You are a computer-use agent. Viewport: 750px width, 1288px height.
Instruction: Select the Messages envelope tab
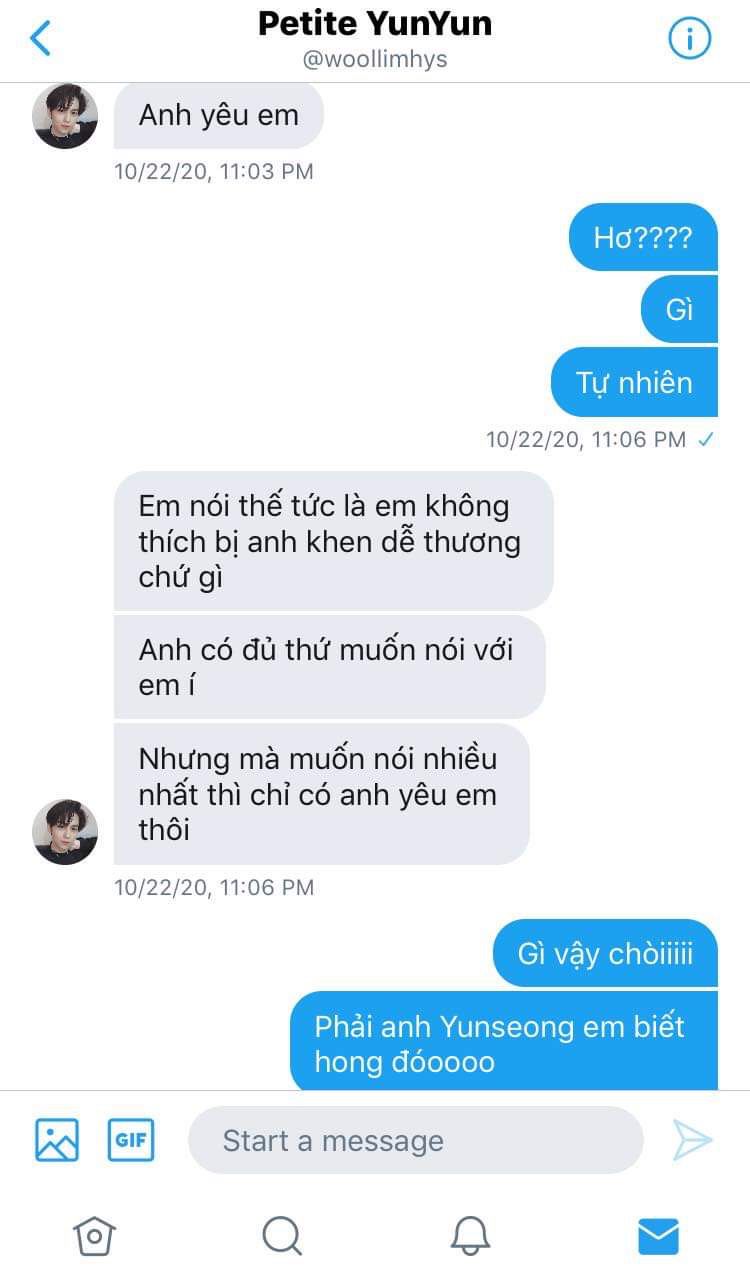tap(658, 1236)
